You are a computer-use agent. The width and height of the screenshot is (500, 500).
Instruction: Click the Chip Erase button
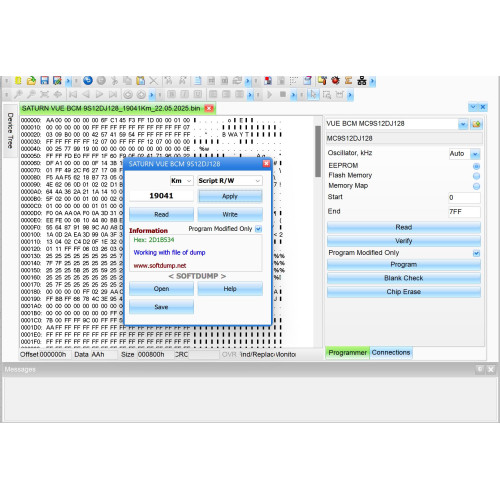(x=404, y=292)
